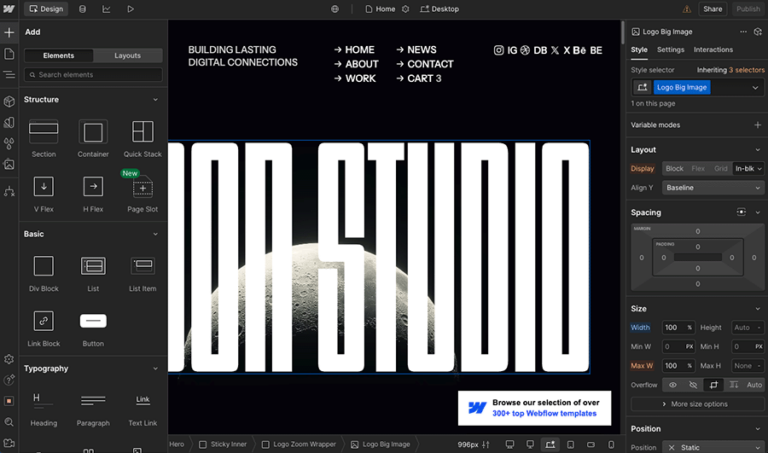Switch to the Interactions tab
Viewport: 768px width, 453px height.
pyautogui.click(x=713, y=49)
